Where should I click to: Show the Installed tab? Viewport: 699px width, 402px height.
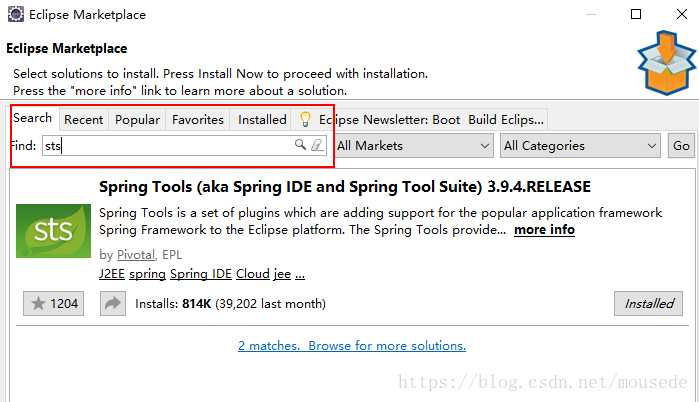coord(262,119)
